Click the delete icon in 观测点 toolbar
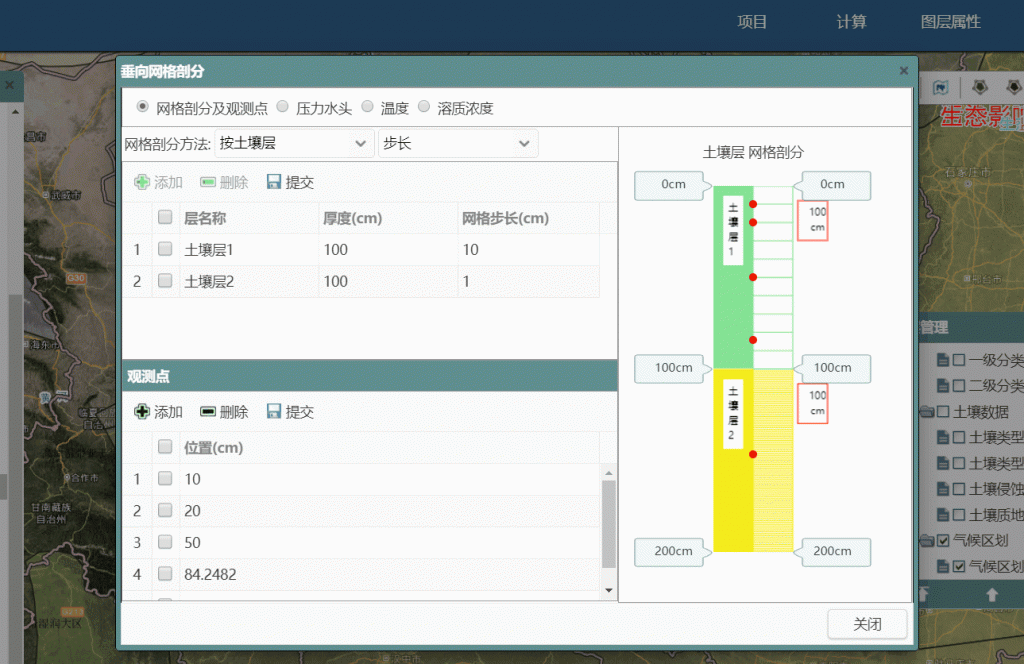This screenshot has width=1024, height=664. point(208,412)
